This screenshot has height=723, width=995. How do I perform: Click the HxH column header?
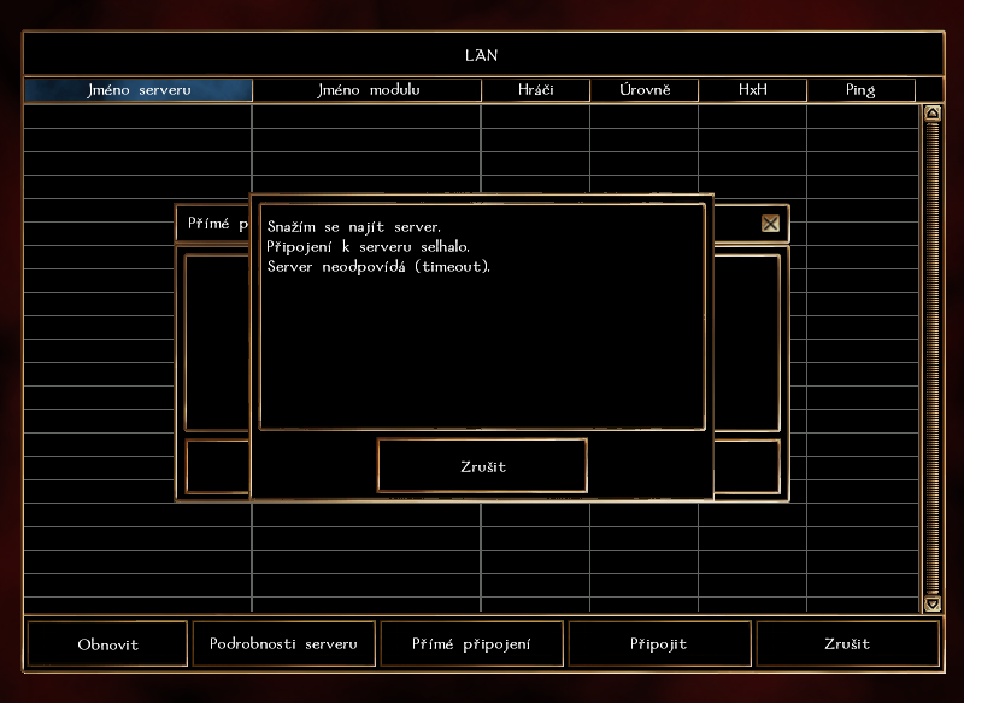751,91
